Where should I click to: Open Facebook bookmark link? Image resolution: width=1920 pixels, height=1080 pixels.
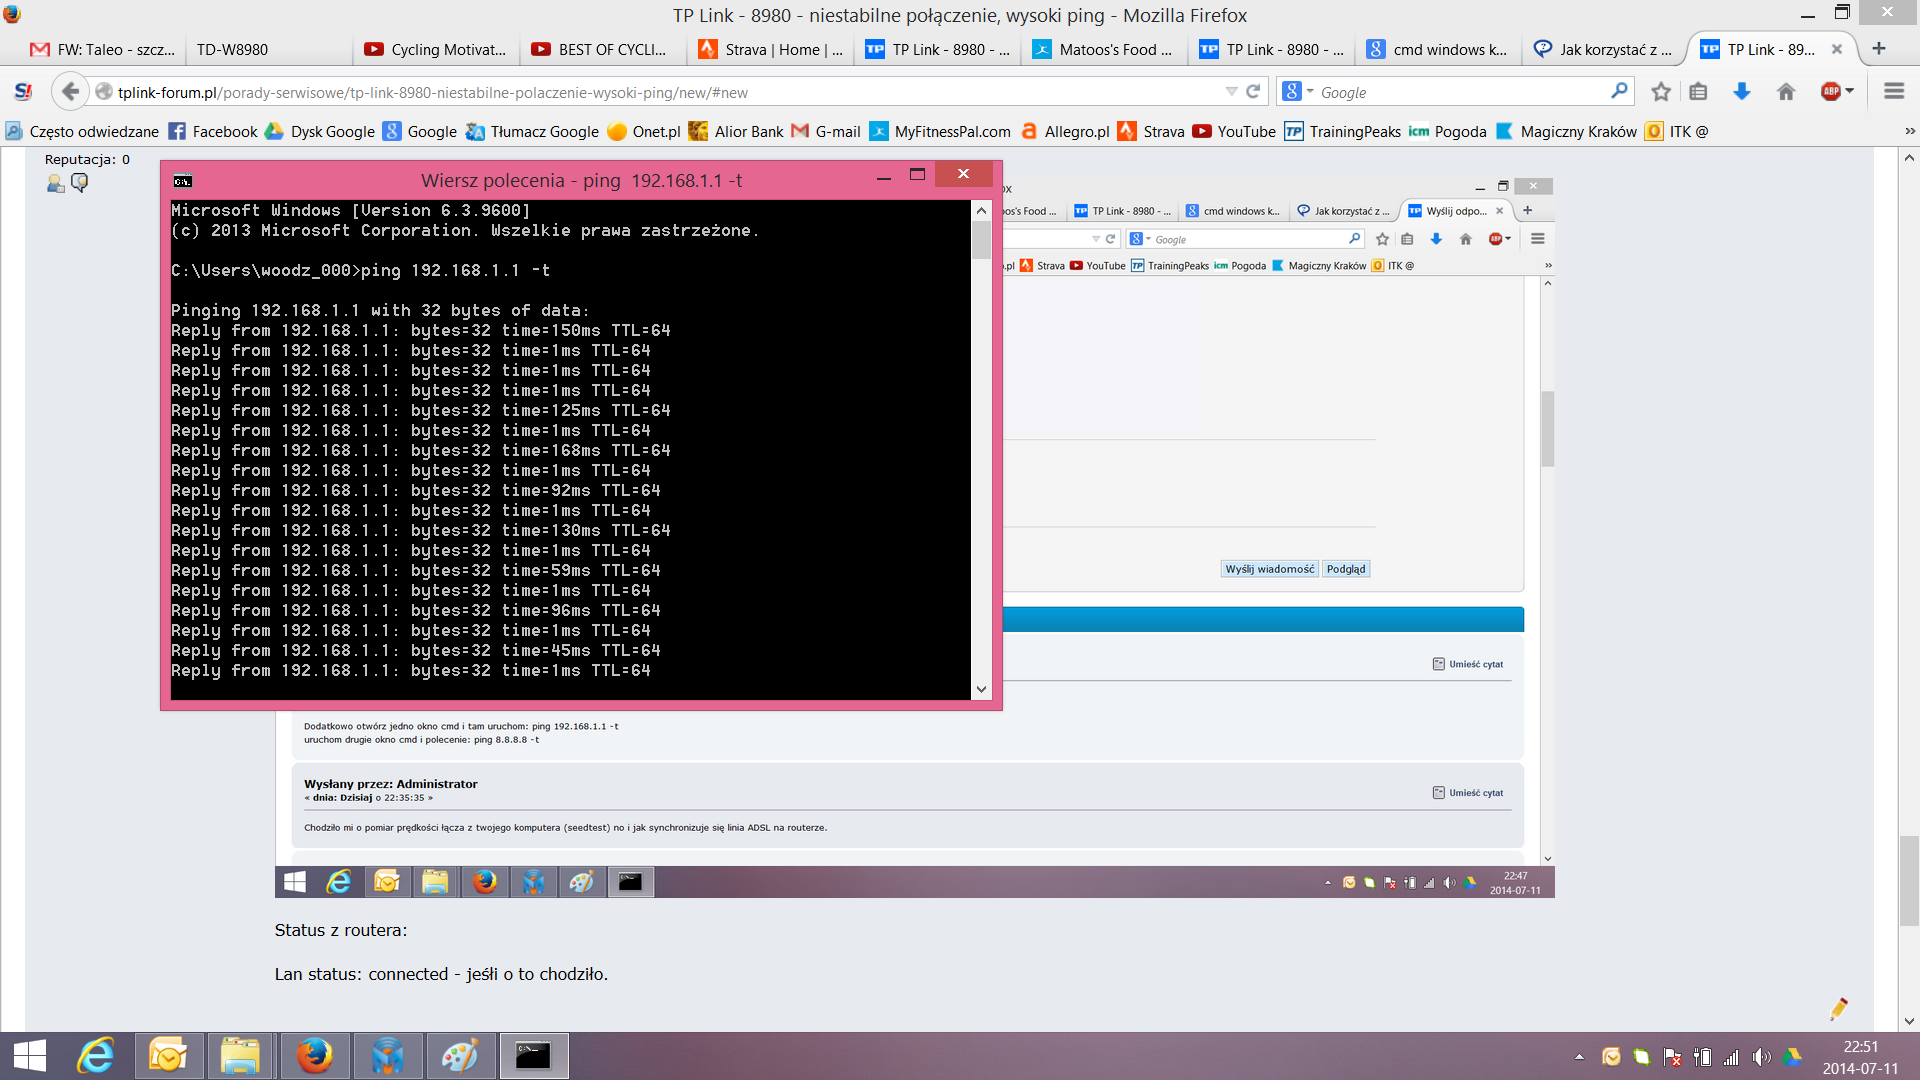click(x=212, y=131)
